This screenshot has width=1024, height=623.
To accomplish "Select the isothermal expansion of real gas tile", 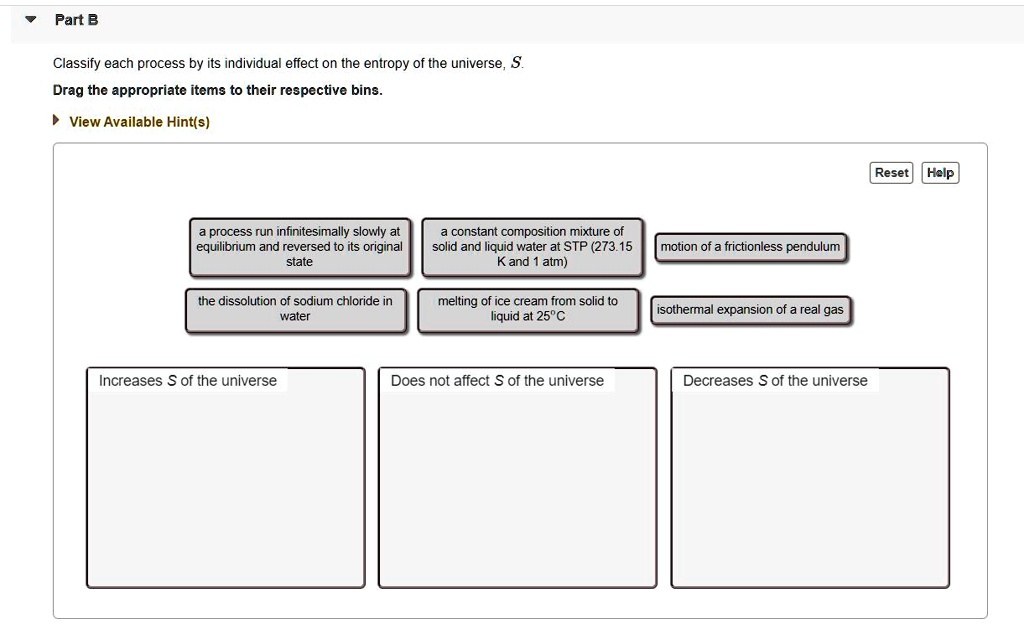I will (x=751, y=309).
